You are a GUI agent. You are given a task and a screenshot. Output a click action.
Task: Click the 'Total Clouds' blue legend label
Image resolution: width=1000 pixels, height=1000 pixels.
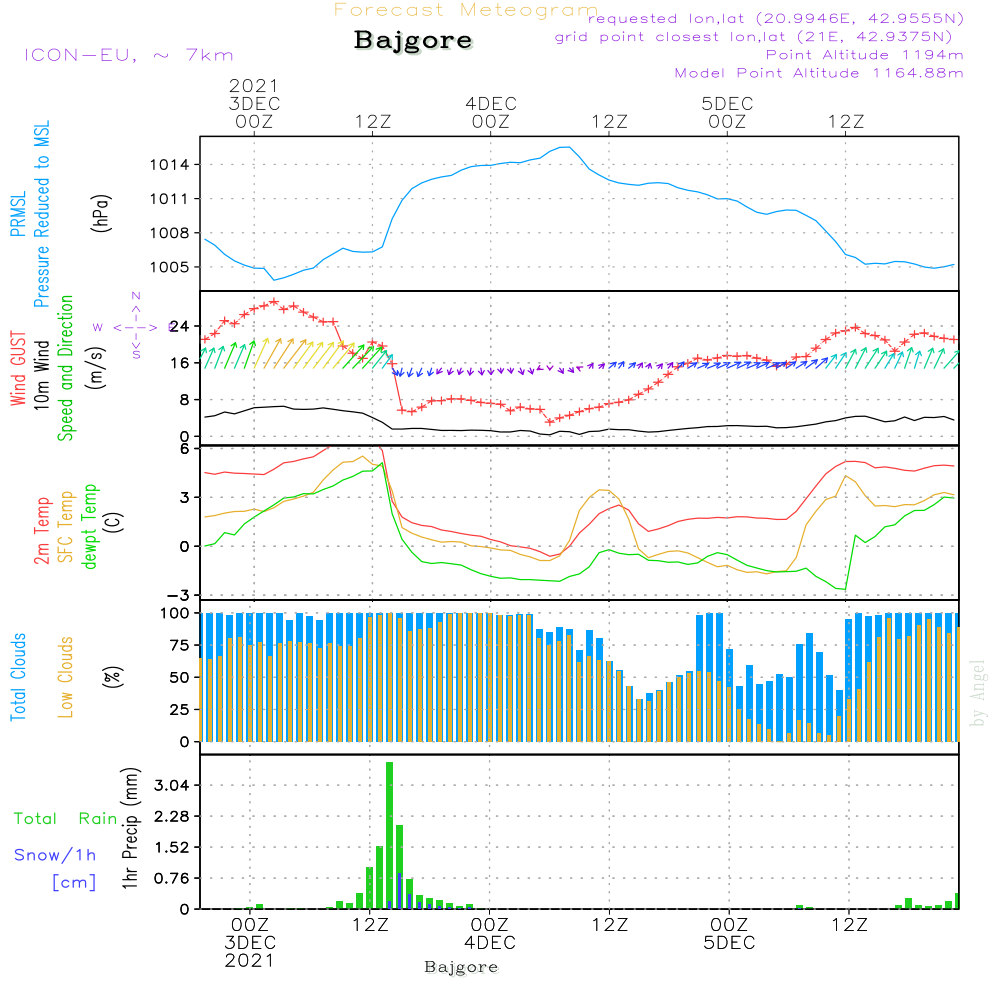pyautogui.click(x=18, y=677)
